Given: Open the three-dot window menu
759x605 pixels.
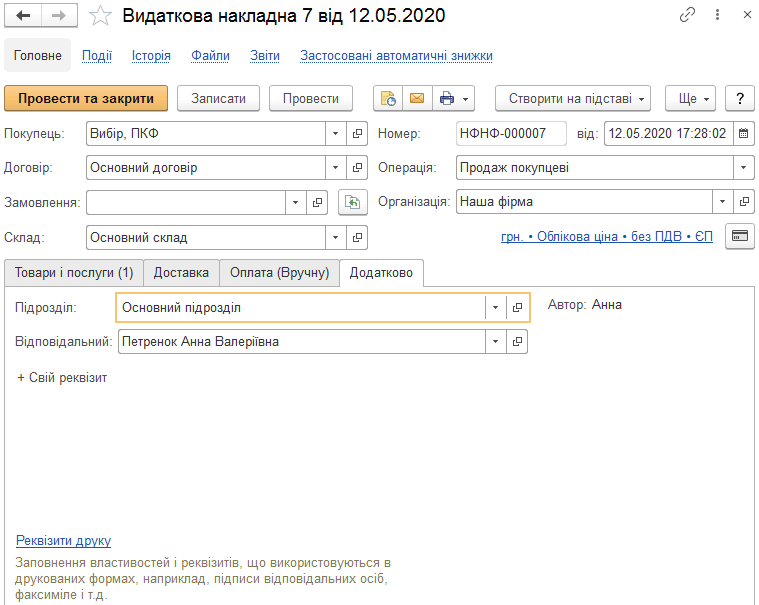Looking at the screenshot, I should [x=717, y=15].
